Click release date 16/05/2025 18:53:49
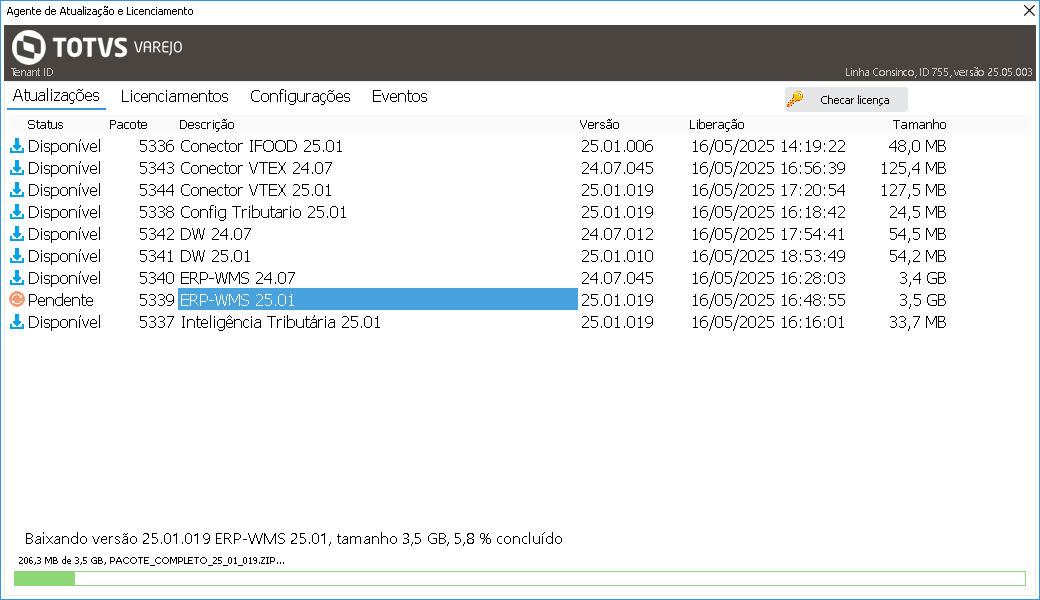1040x600 pixels. (x=768, y=255)
